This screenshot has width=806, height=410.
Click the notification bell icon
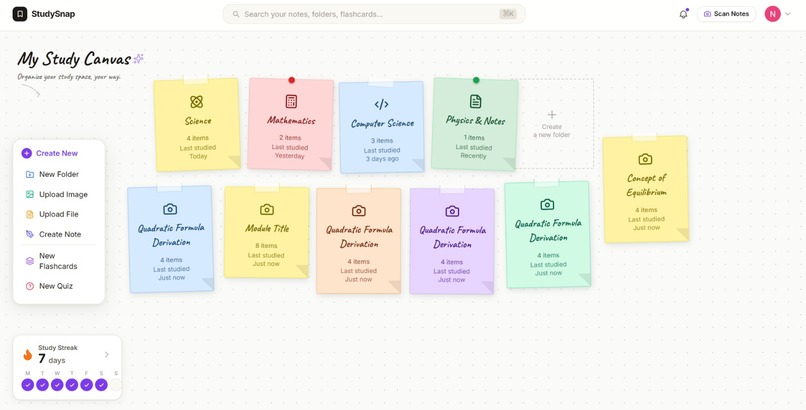683,14
